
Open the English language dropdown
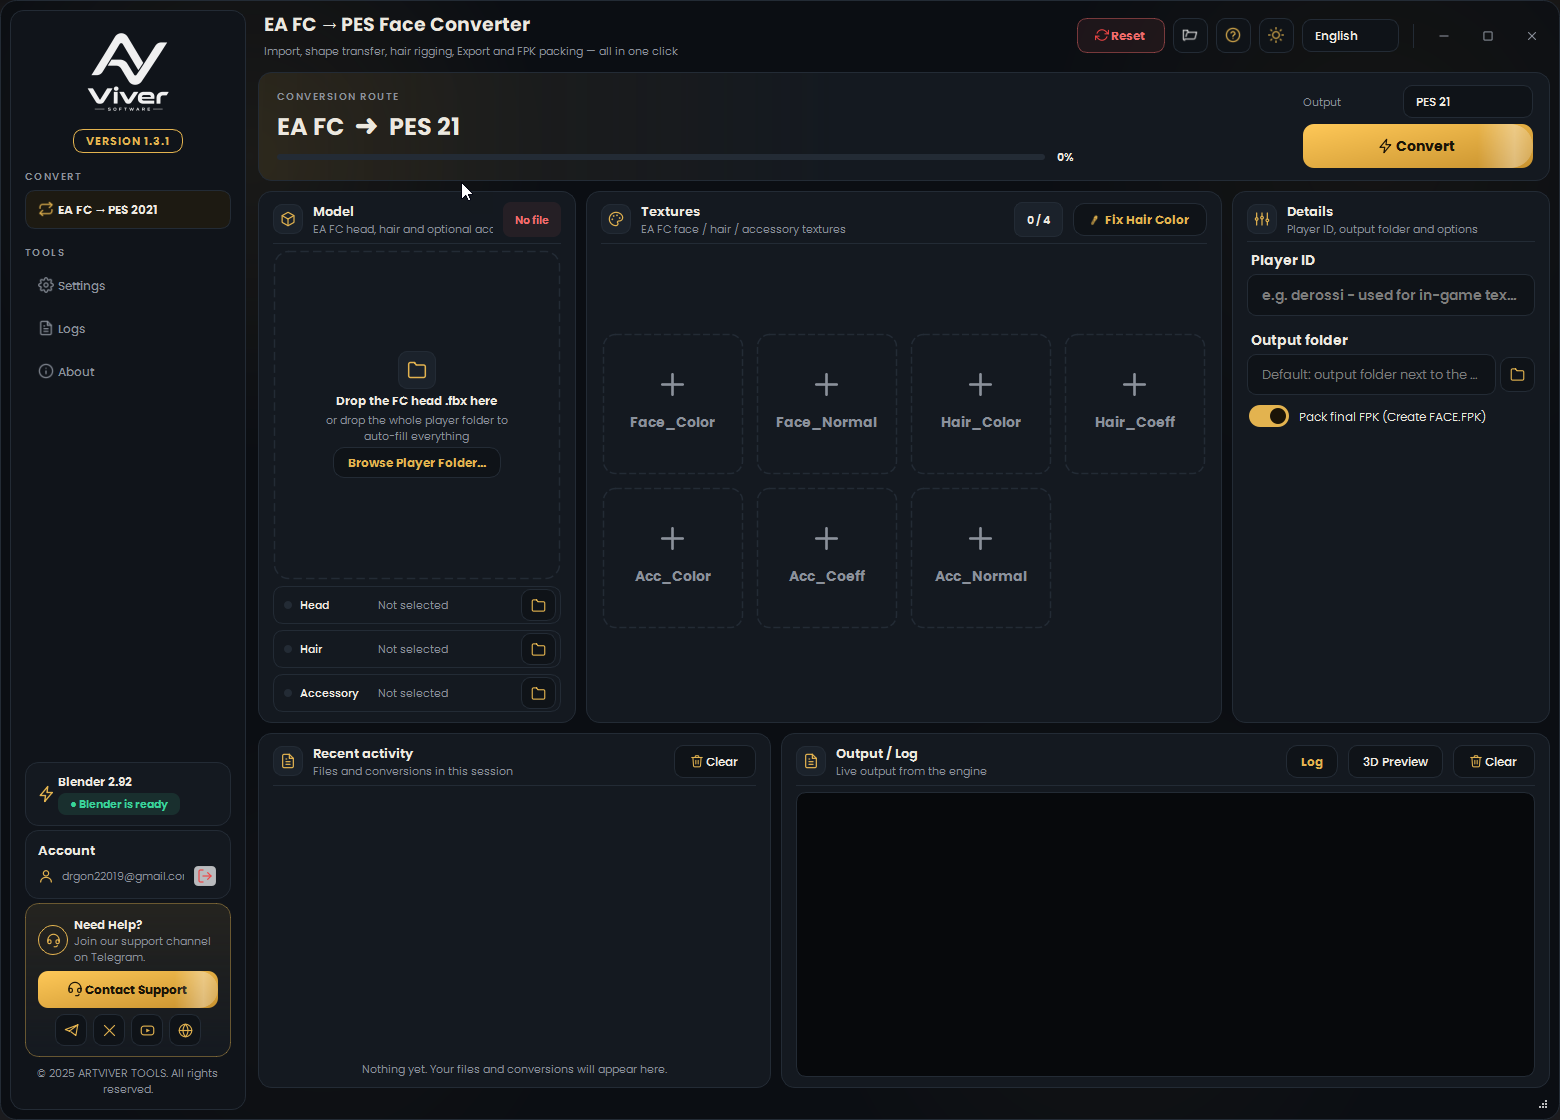point(1350,35)
